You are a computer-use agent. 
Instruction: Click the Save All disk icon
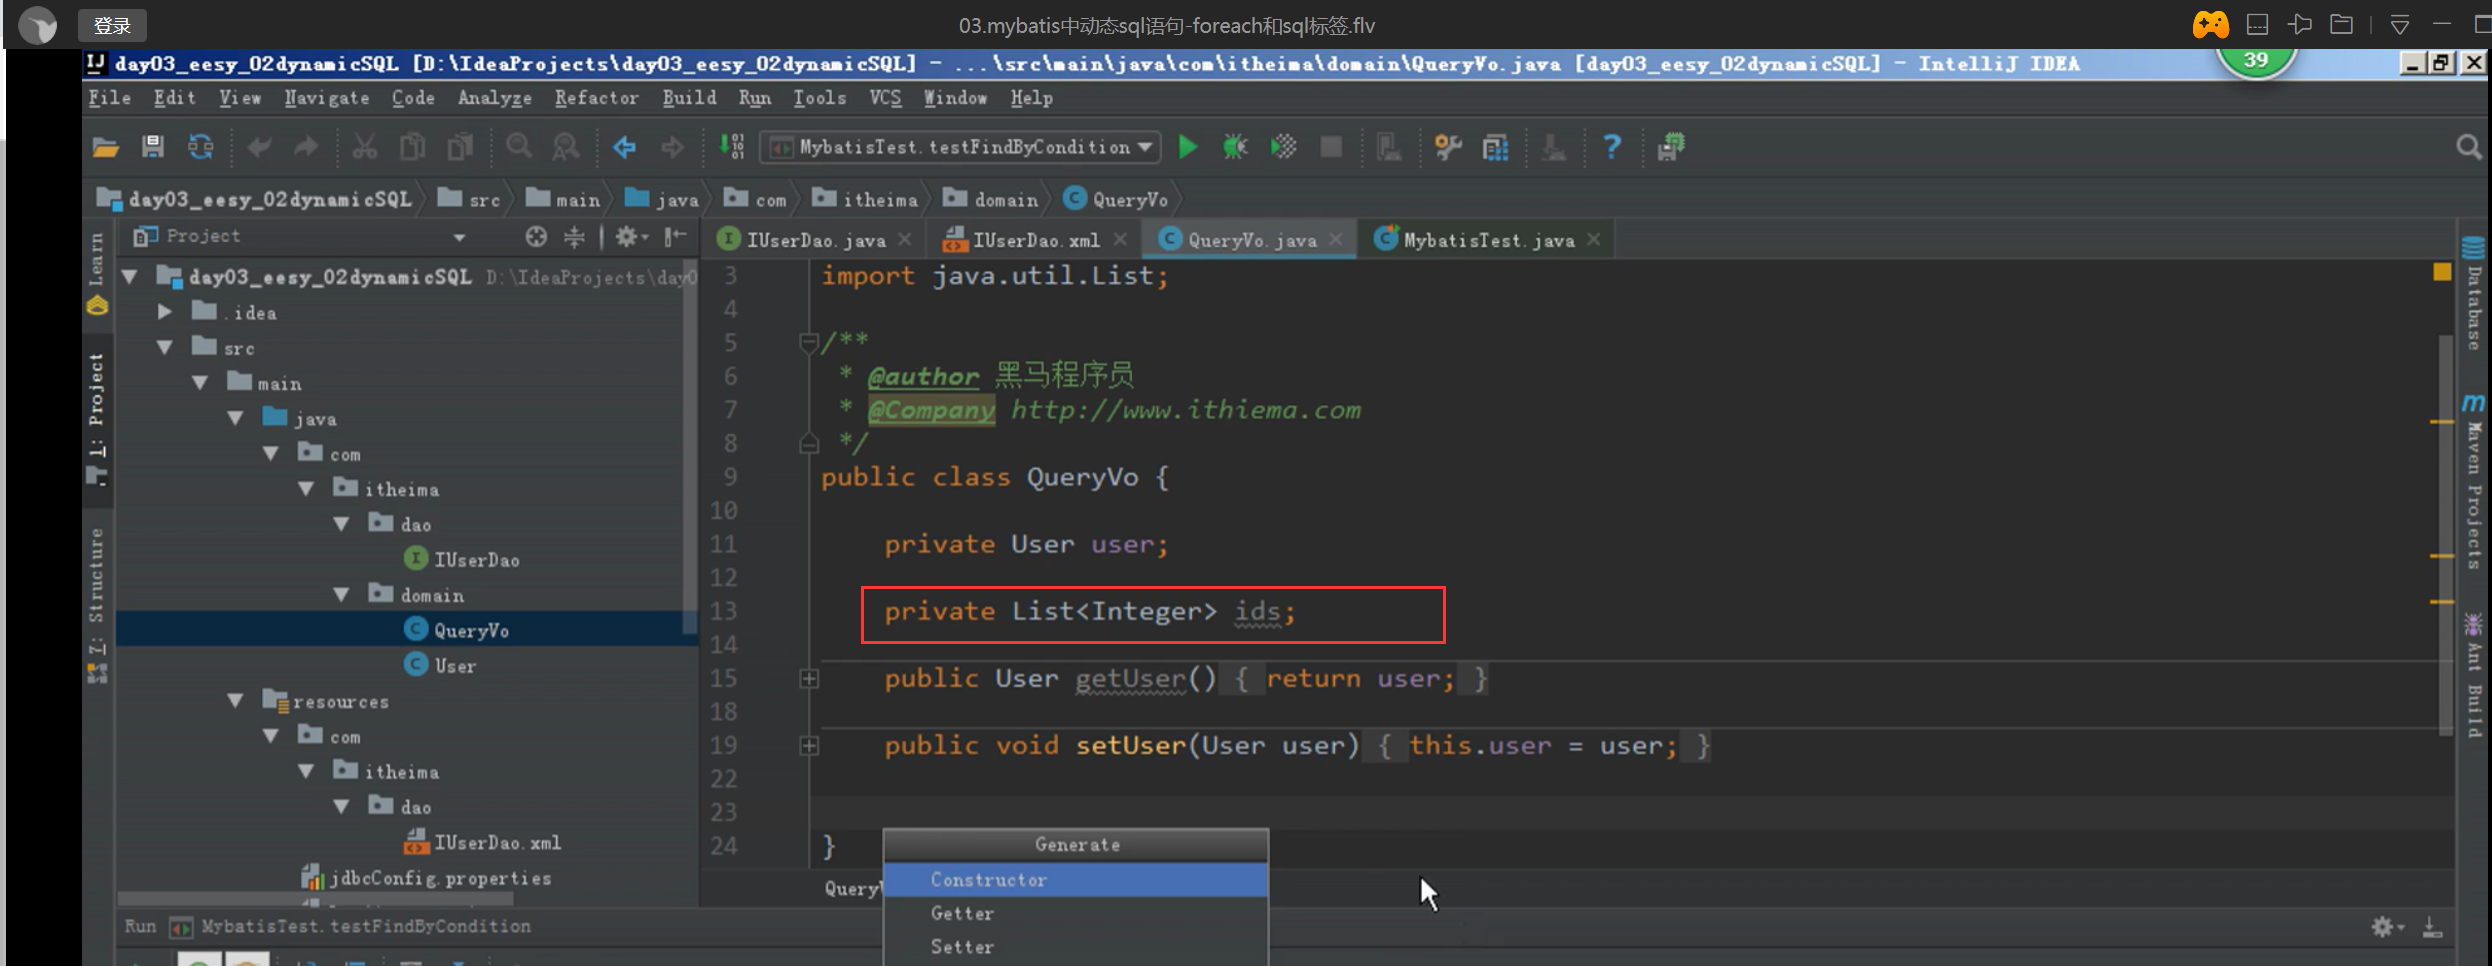(153, 148)
